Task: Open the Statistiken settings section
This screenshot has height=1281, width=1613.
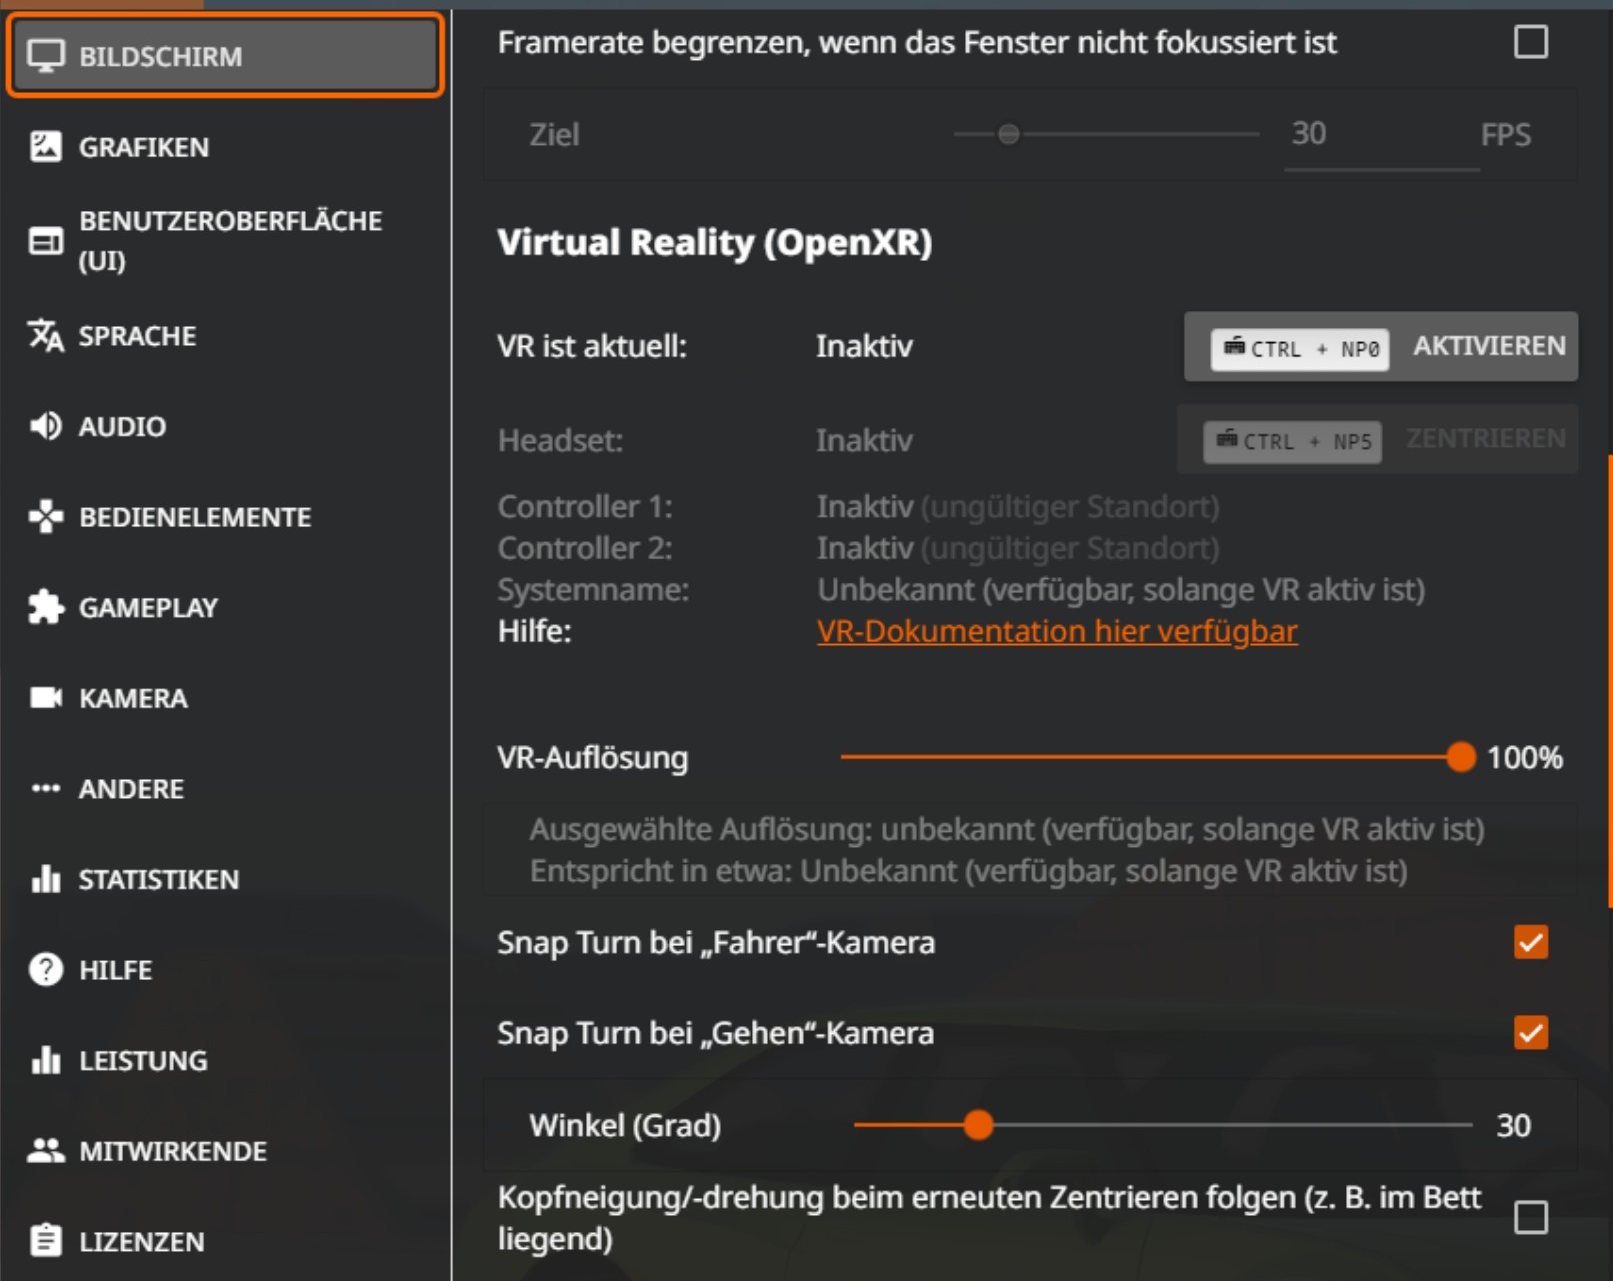Action: click(159, 880)
